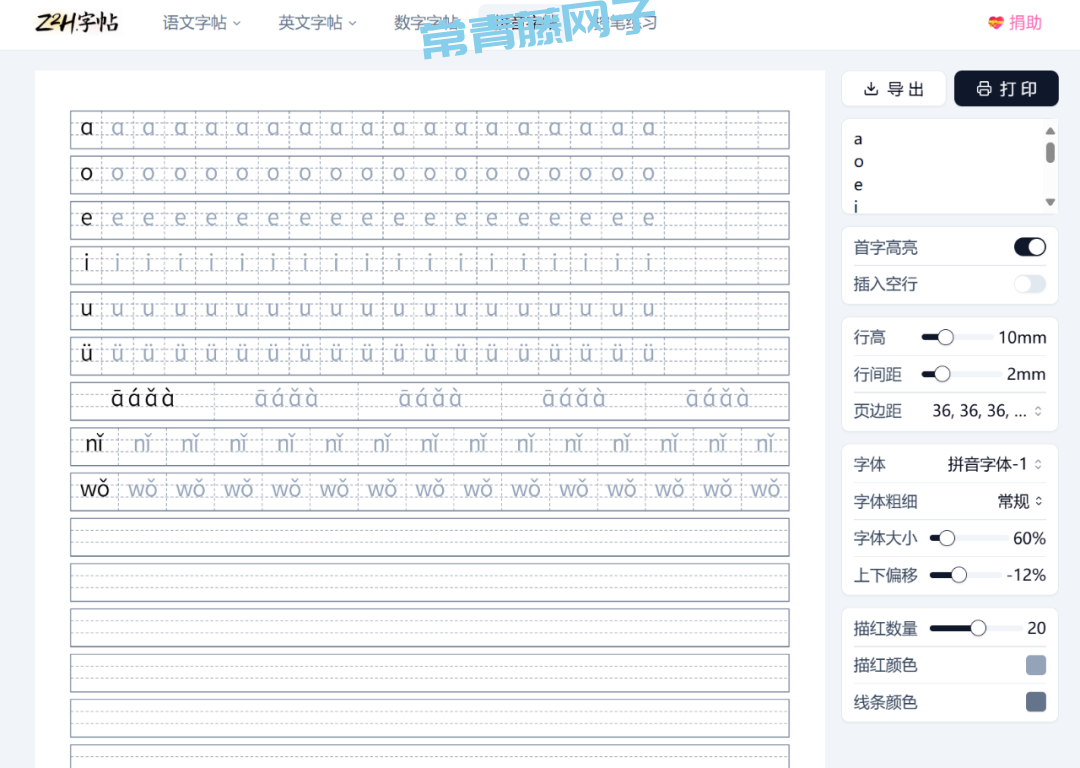Open the 字体 font dropdown
1080x768 pixels.
(x=995, y=464)
